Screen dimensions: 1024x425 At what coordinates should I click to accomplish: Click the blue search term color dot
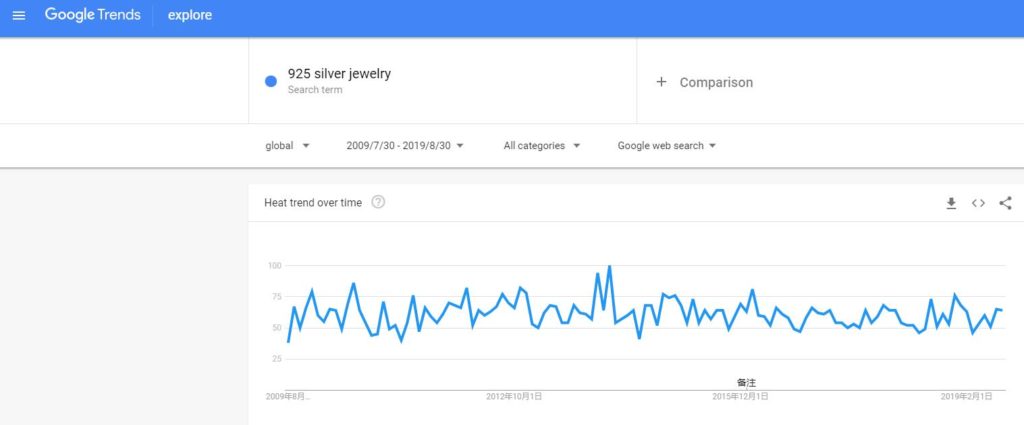[x=271, y=82]
